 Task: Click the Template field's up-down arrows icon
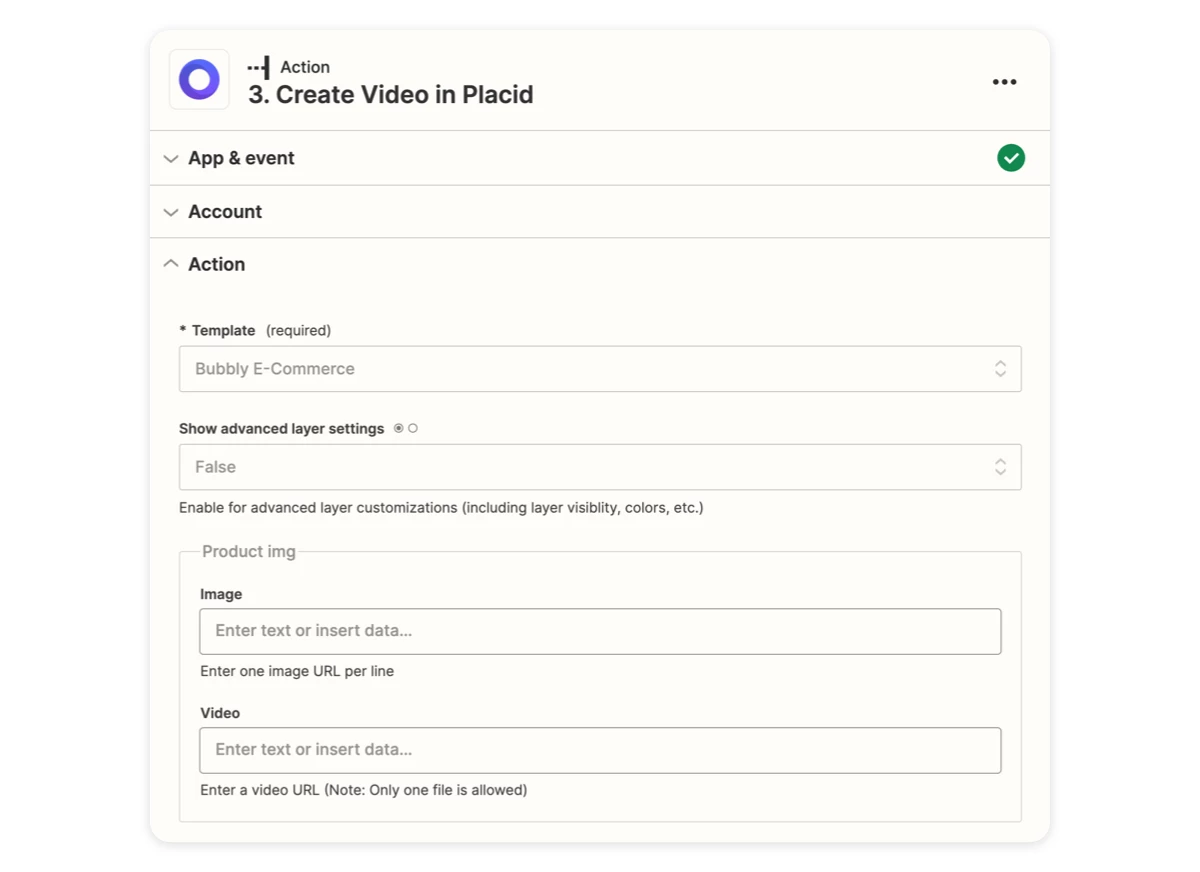(1000, 369)
